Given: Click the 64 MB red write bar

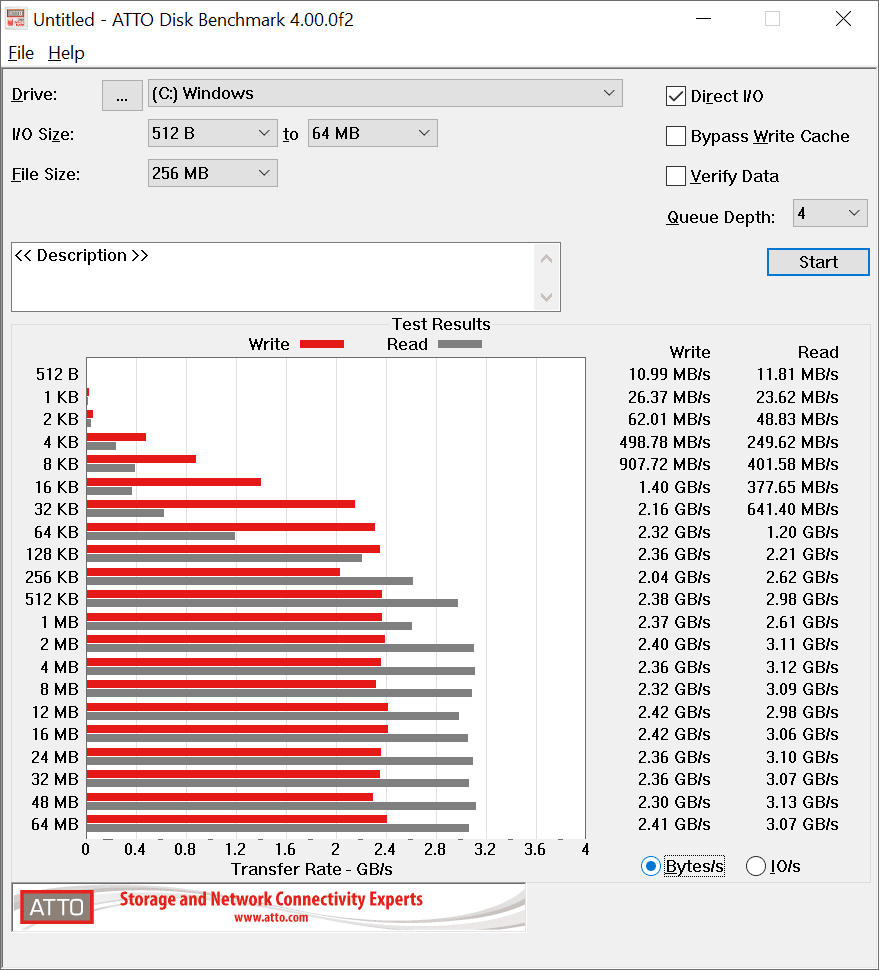Looking at the screenshot, I should 237,819.
